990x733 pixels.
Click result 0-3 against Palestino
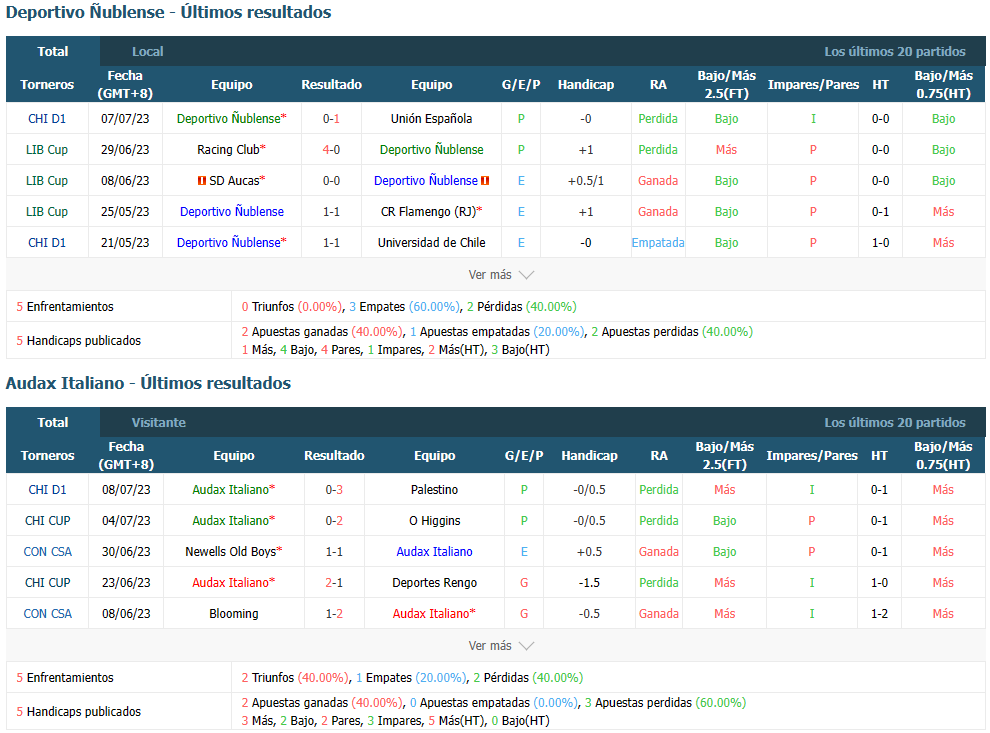click(334, 489)
